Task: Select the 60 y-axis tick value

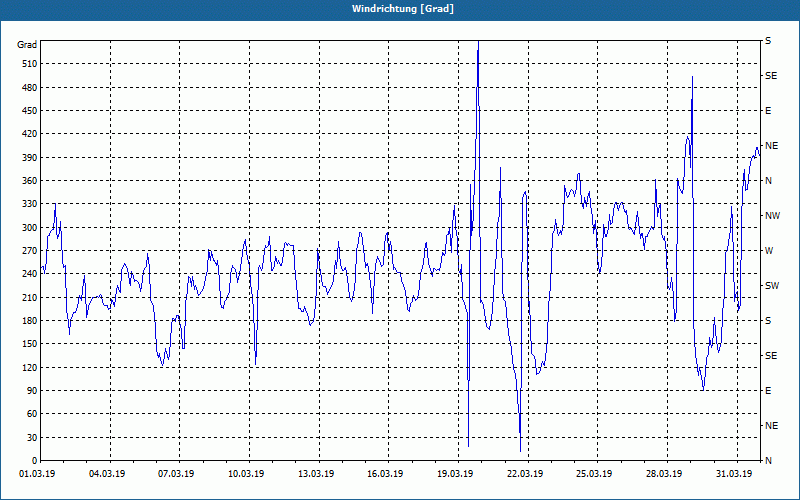Action: tap(32, 414)
